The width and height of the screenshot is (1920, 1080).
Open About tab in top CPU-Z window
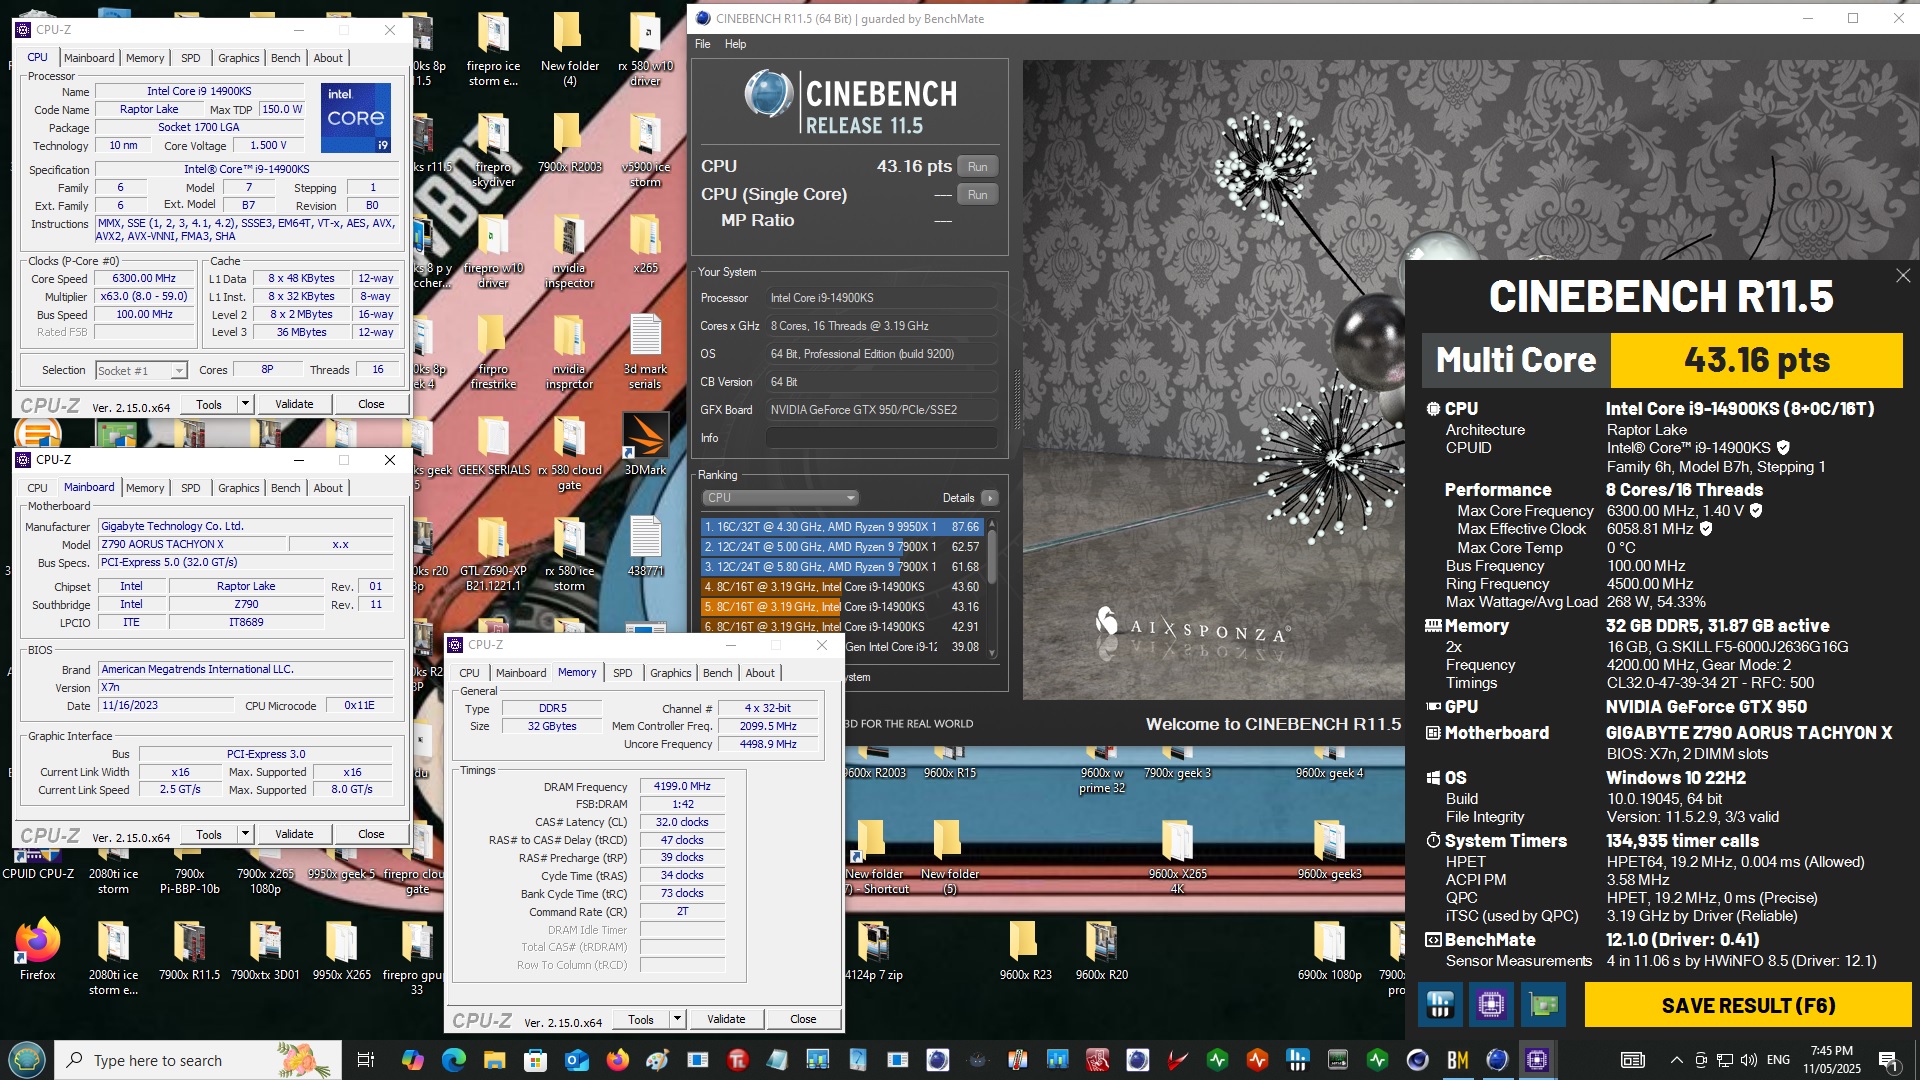point(328,58)
